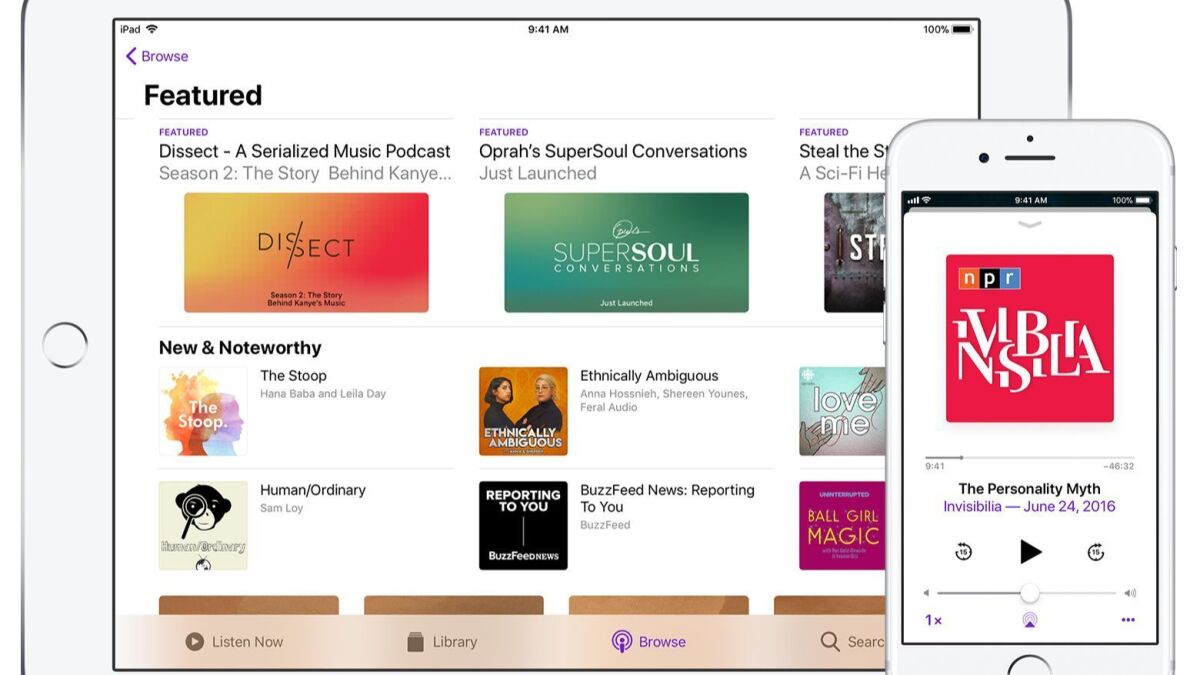This screenshot has height=675, width=1200.
Task: Open the more options ellipsis on iPhone
Action: tap(1128, 620)
